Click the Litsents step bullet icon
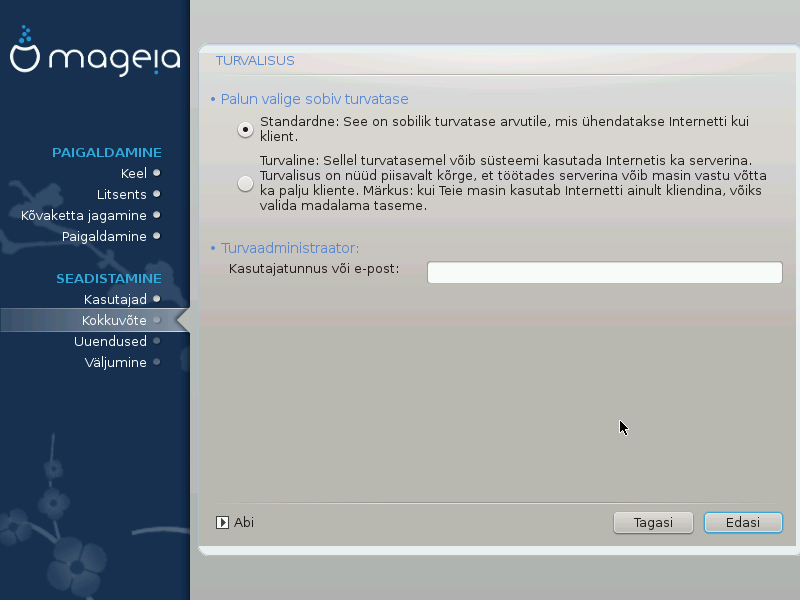The height and width of the screenshot is (600, 800). pos(157,194)
